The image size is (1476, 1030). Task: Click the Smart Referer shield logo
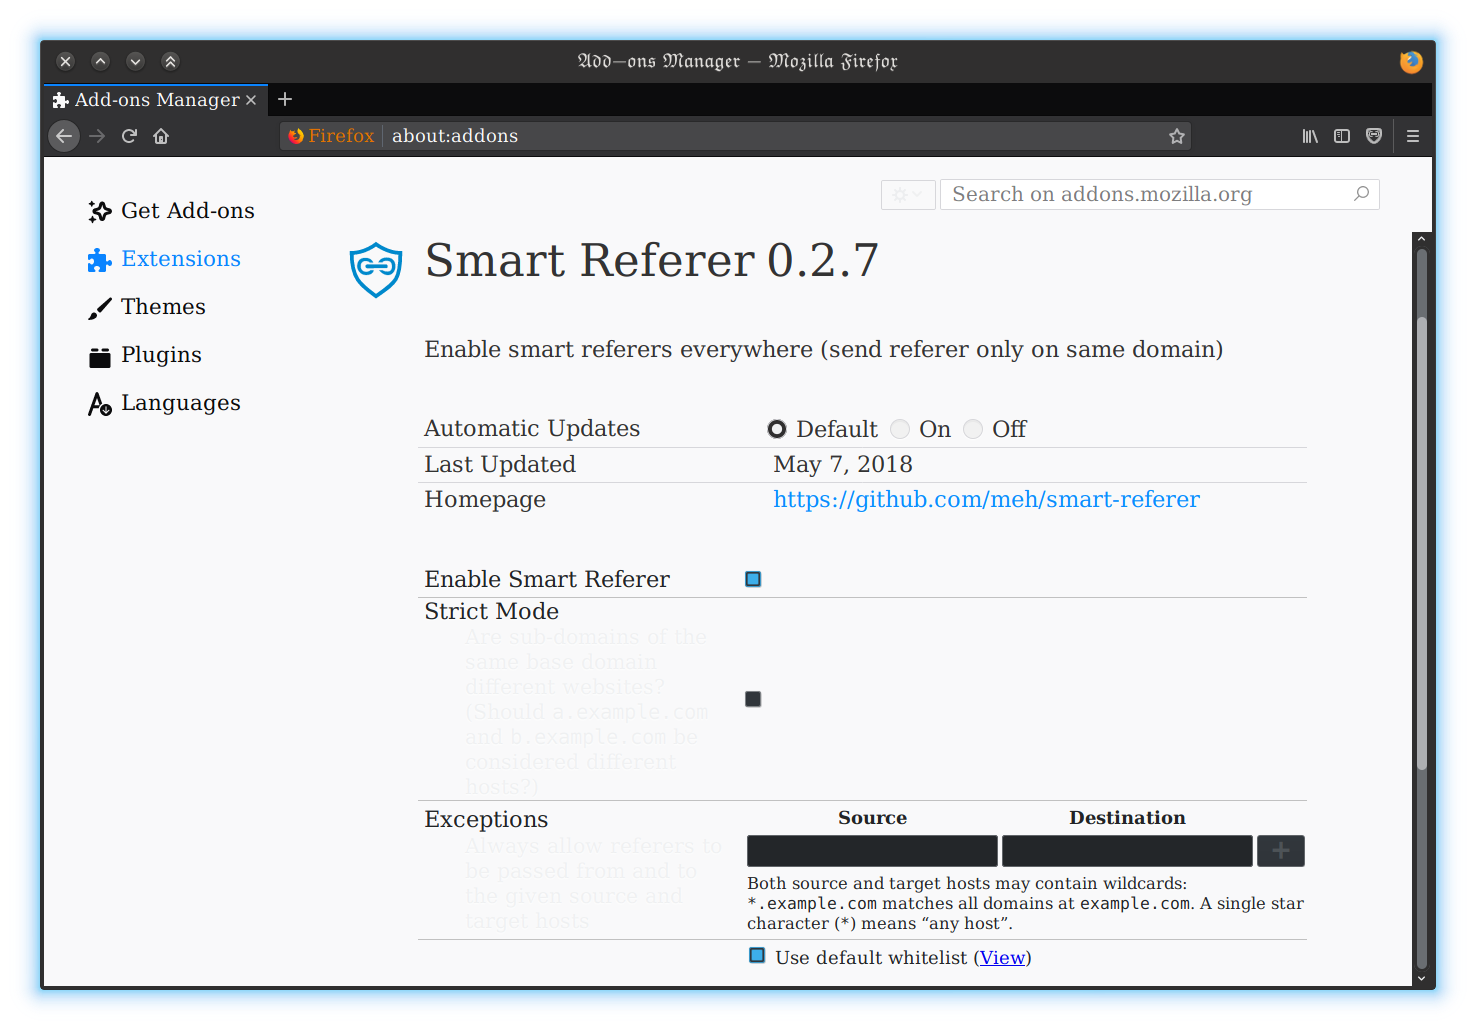[x=376, y=270]
